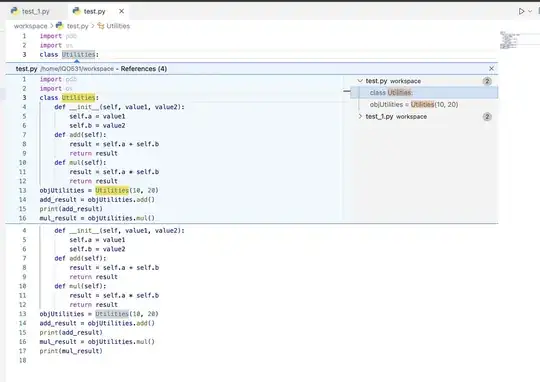Screen dimensions: 540x382
Task: Close the test.py tab
Action: tap(121, 11)
